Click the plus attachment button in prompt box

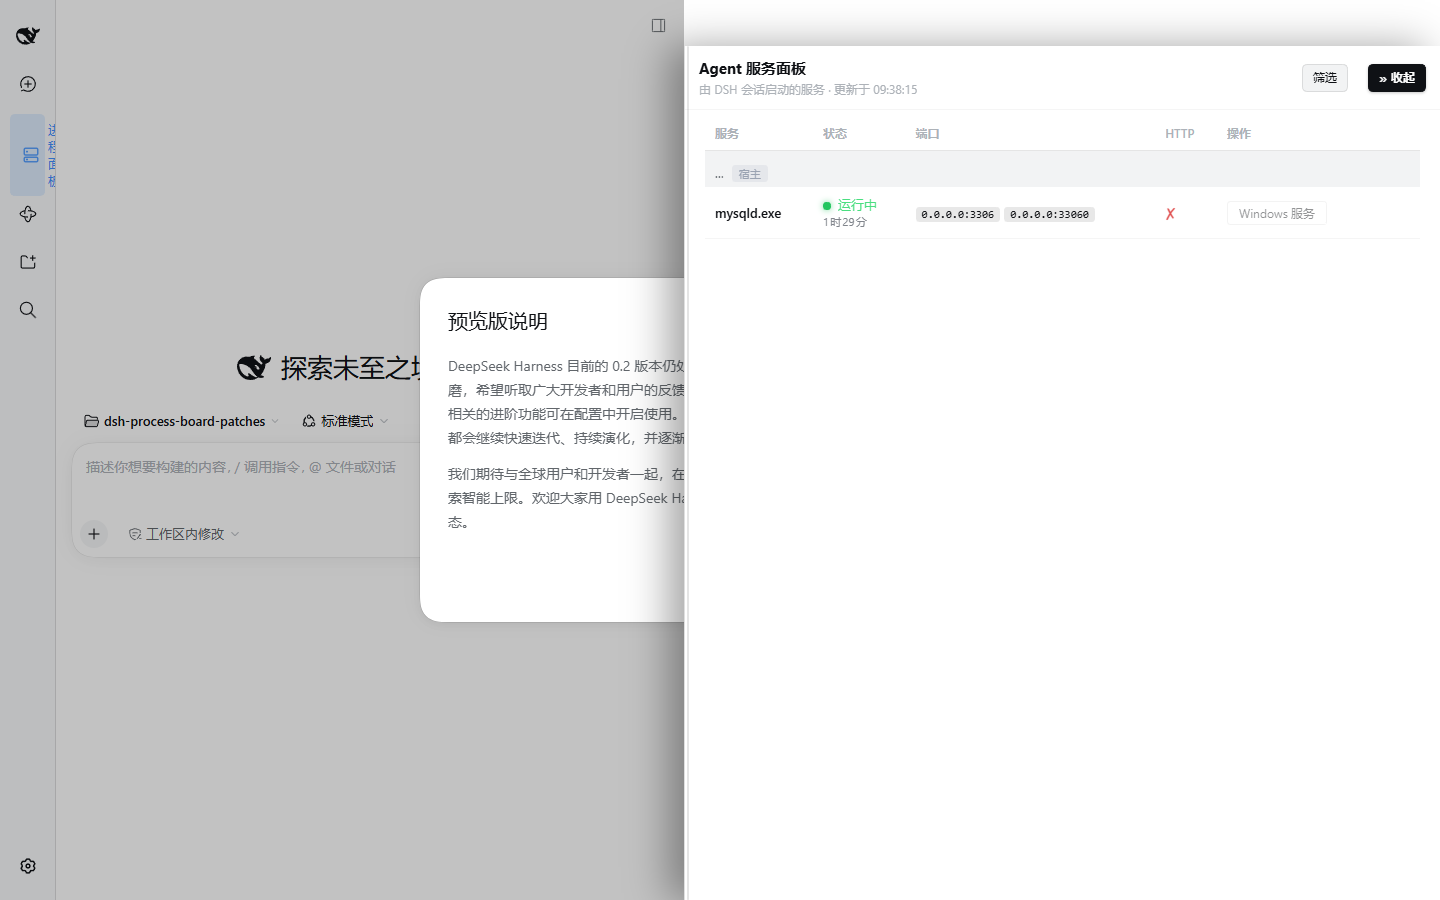(94, 534)
